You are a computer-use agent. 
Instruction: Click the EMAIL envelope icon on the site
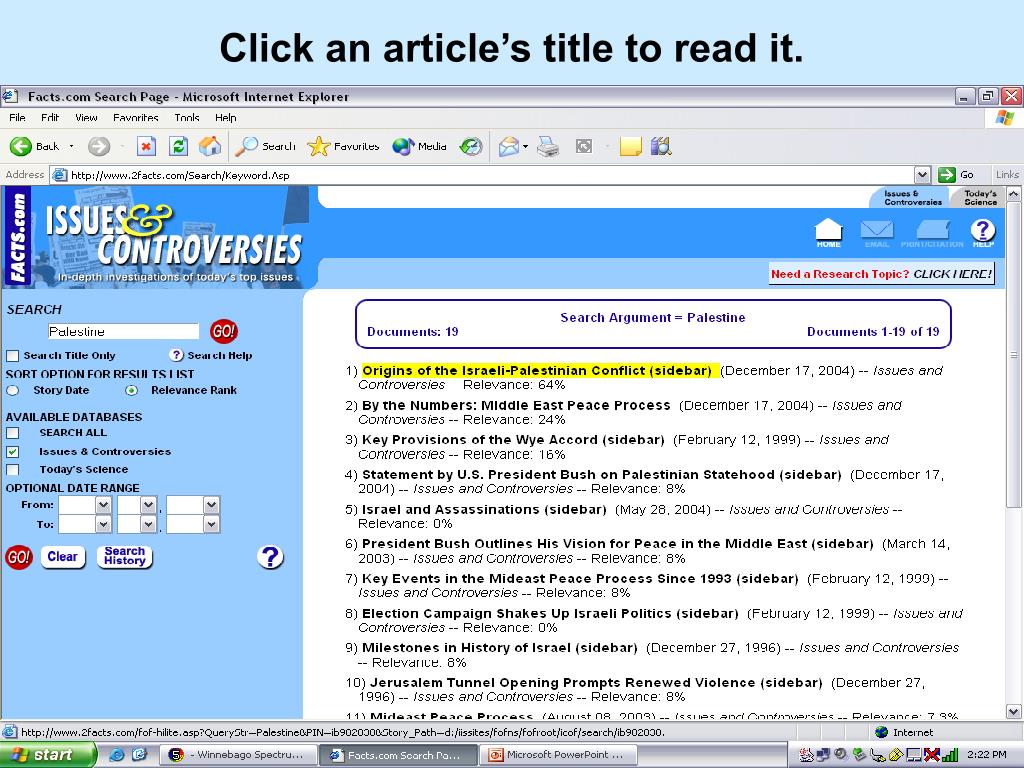coord(877,233)
